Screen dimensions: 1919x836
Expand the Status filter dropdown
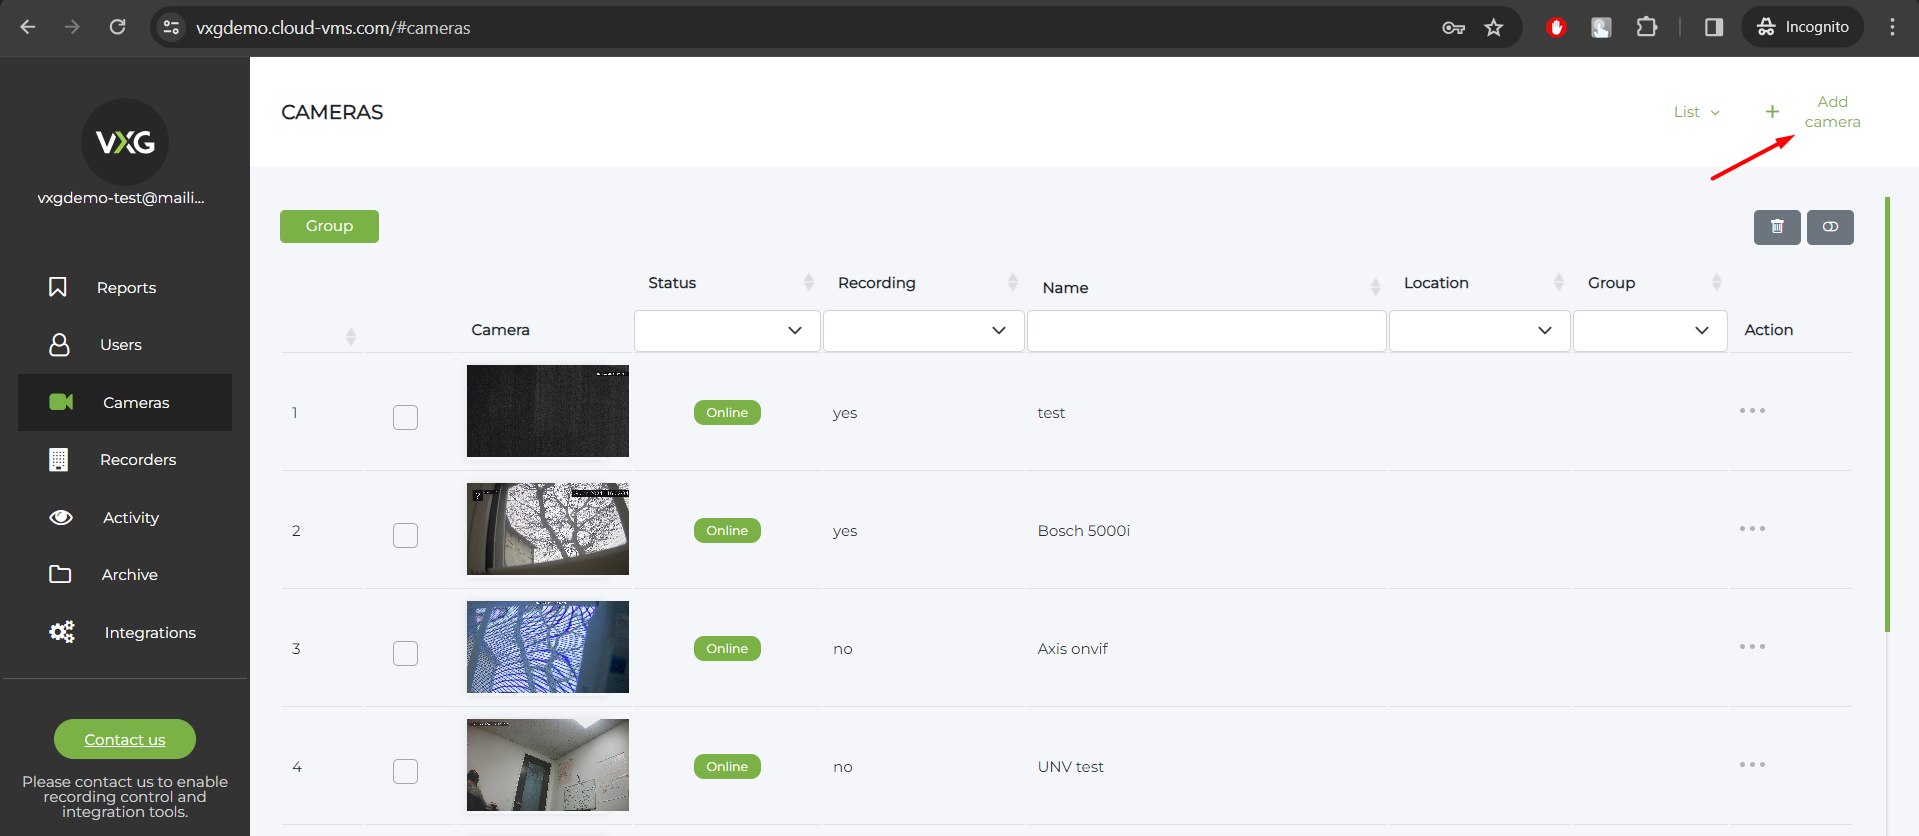click(727, 331)
